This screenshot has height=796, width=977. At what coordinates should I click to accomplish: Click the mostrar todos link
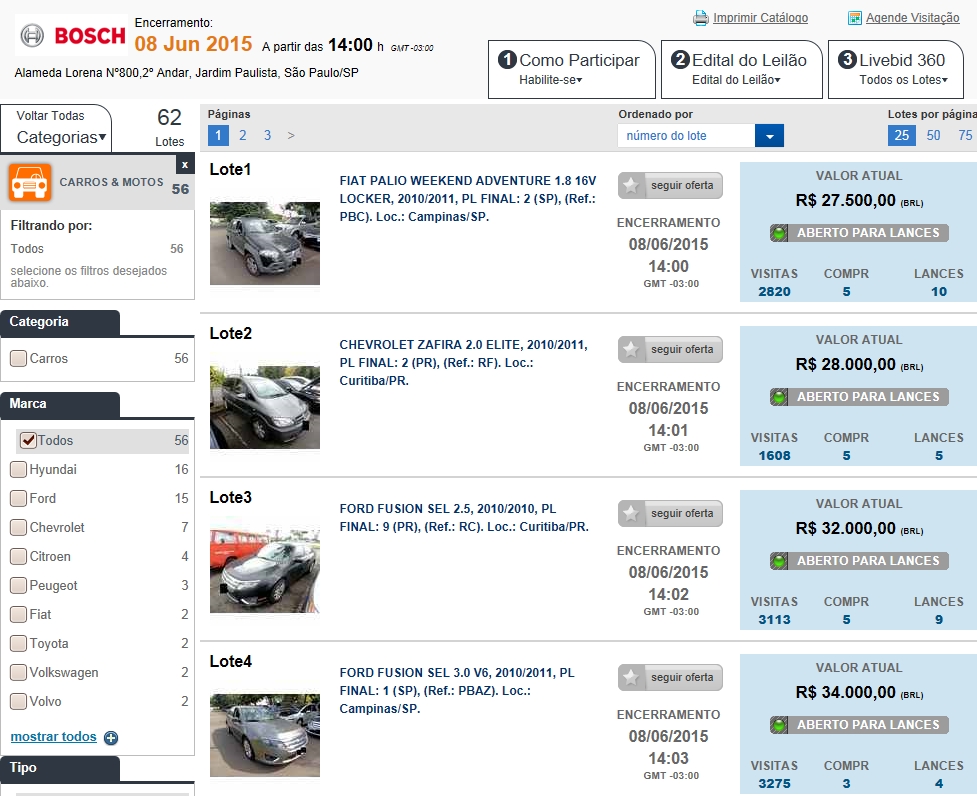(x=54, y=737)
